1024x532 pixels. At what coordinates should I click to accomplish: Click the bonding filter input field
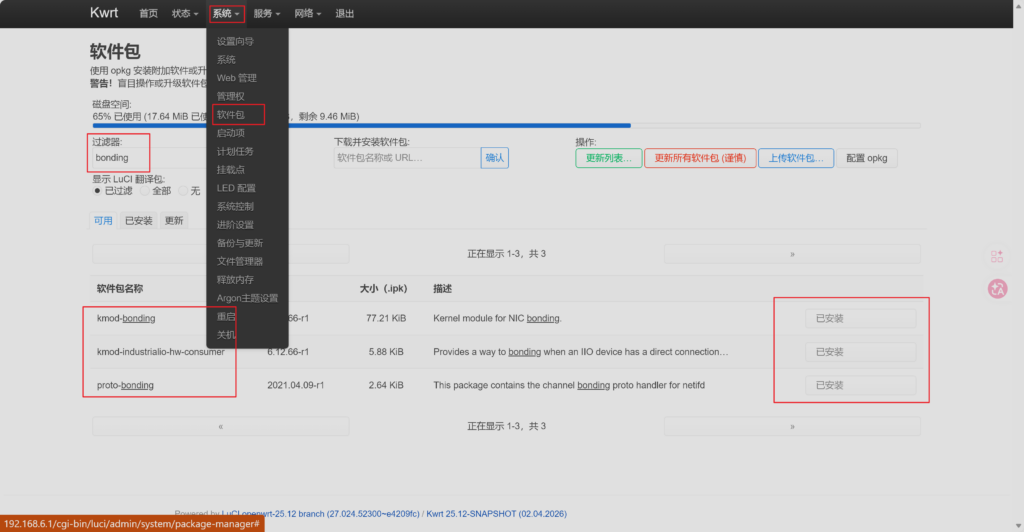120,158
